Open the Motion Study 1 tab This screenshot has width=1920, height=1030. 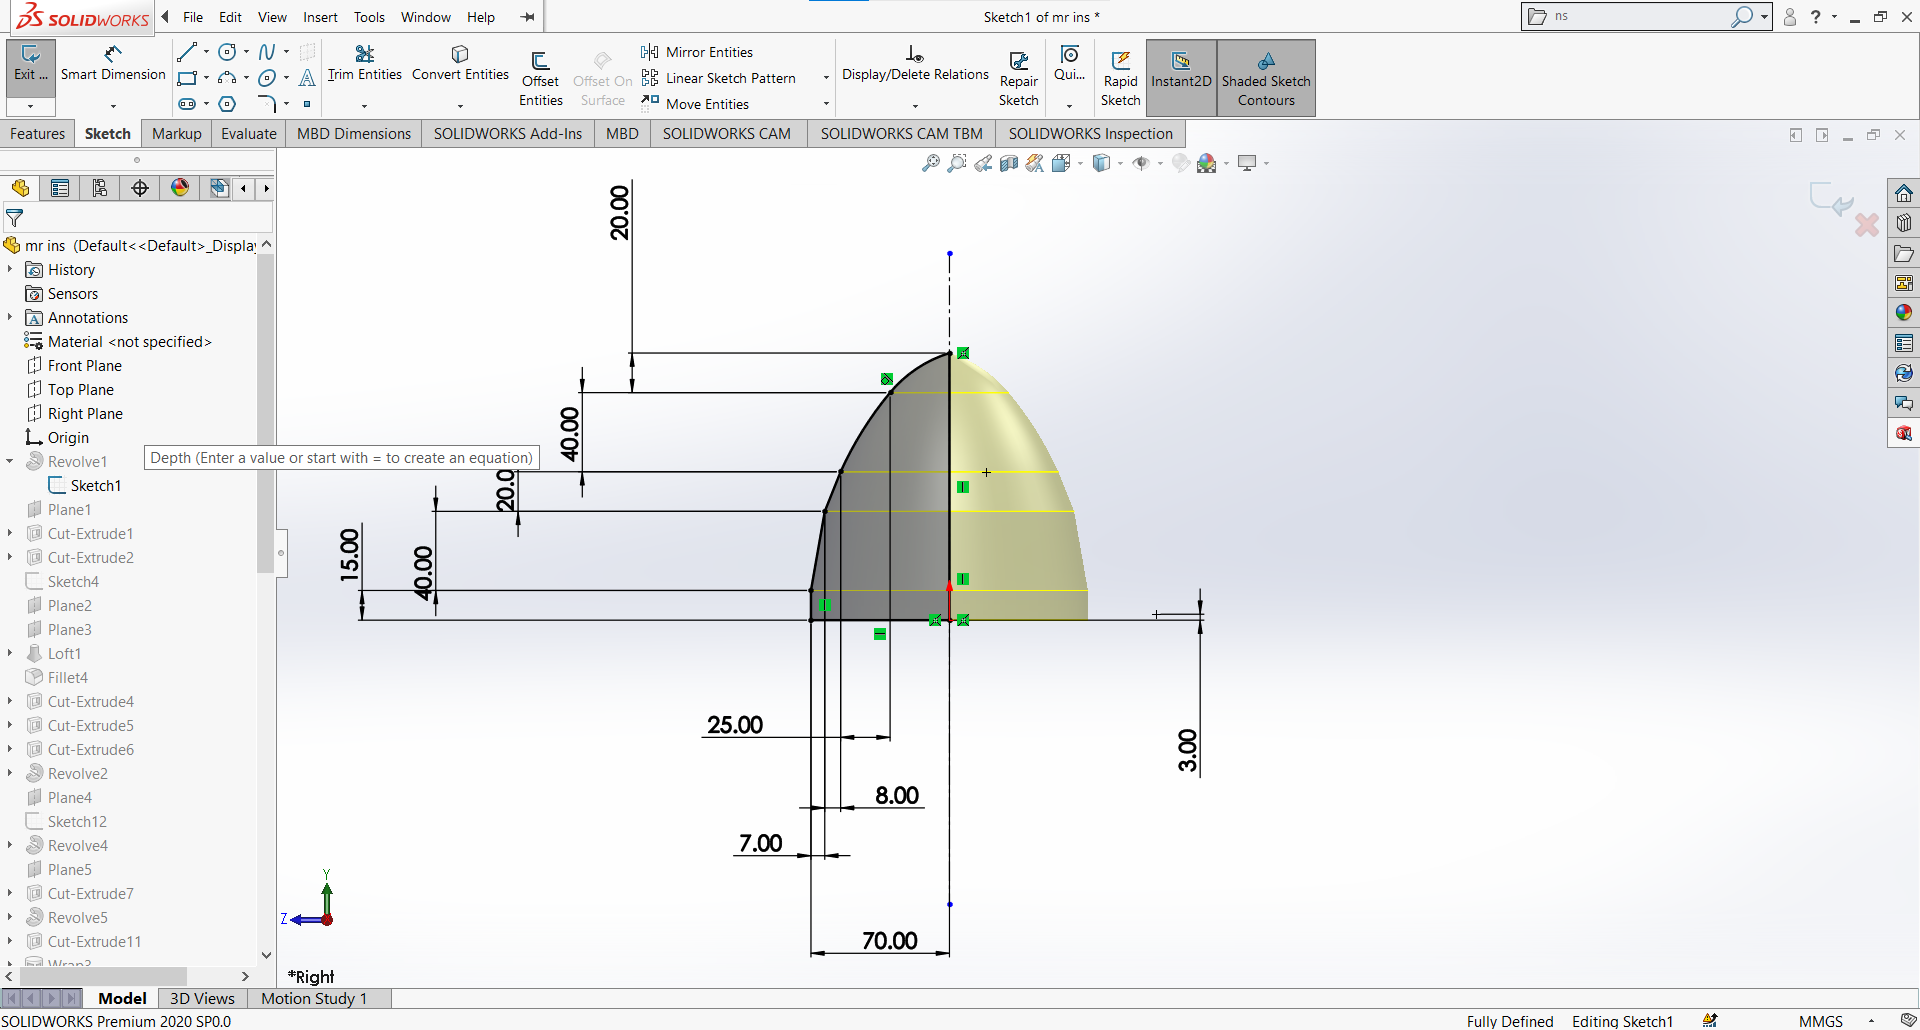314,998
